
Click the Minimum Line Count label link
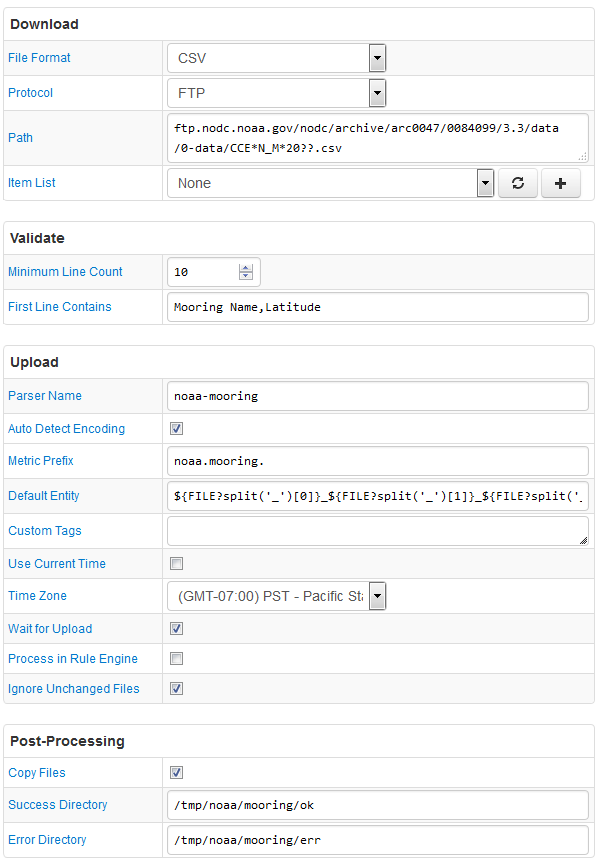point(65,272)
